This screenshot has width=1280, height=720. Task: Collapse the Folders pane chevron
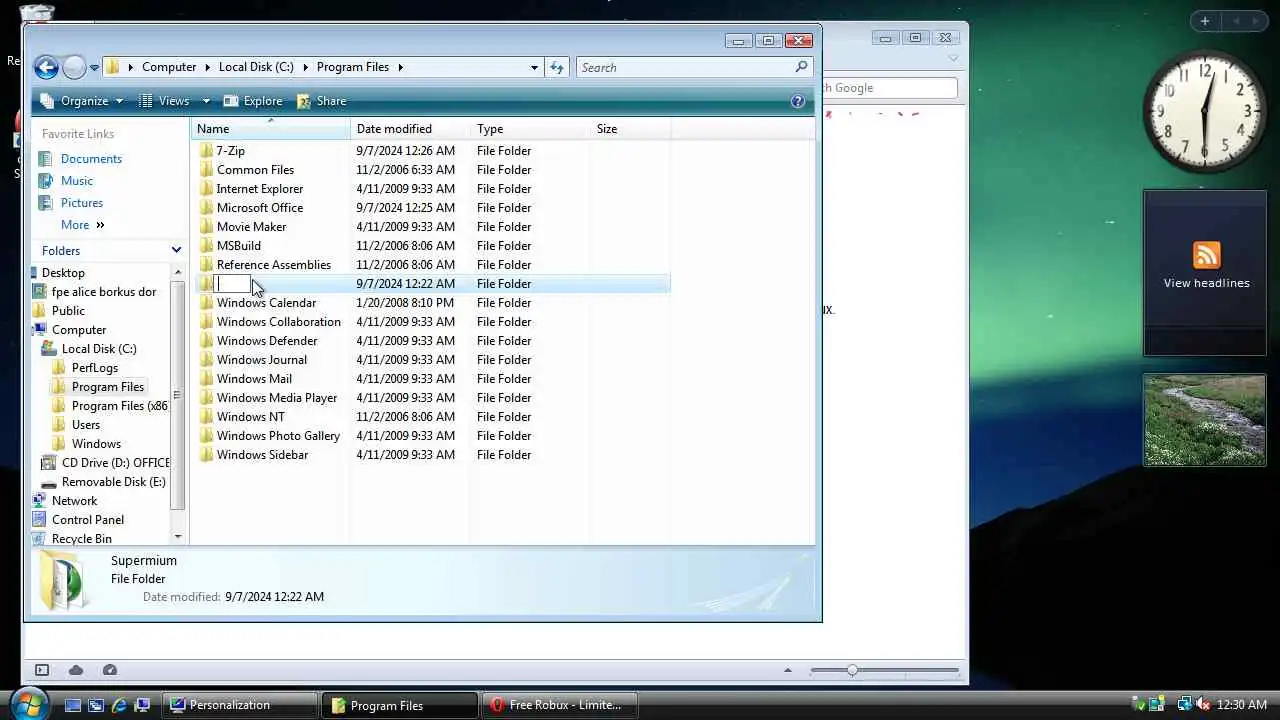[x=177, y=250]
